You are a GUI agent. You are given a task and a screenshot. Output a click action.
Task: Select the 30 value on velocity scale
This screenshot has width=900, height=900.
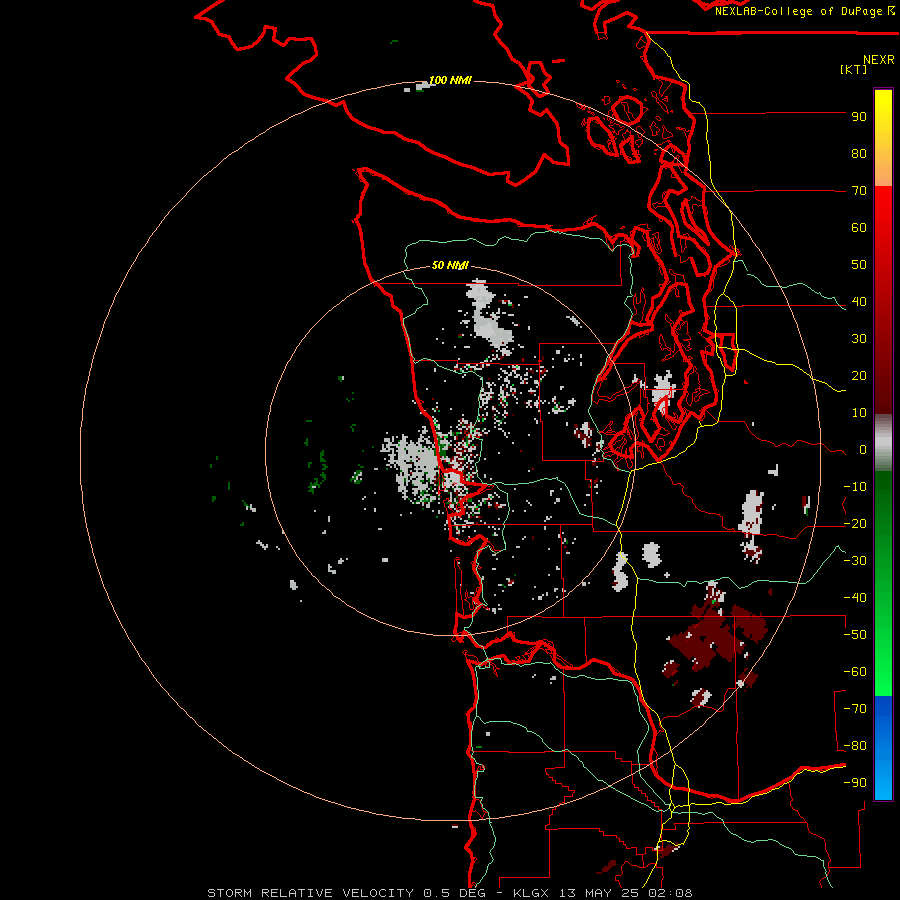point(859,339)
